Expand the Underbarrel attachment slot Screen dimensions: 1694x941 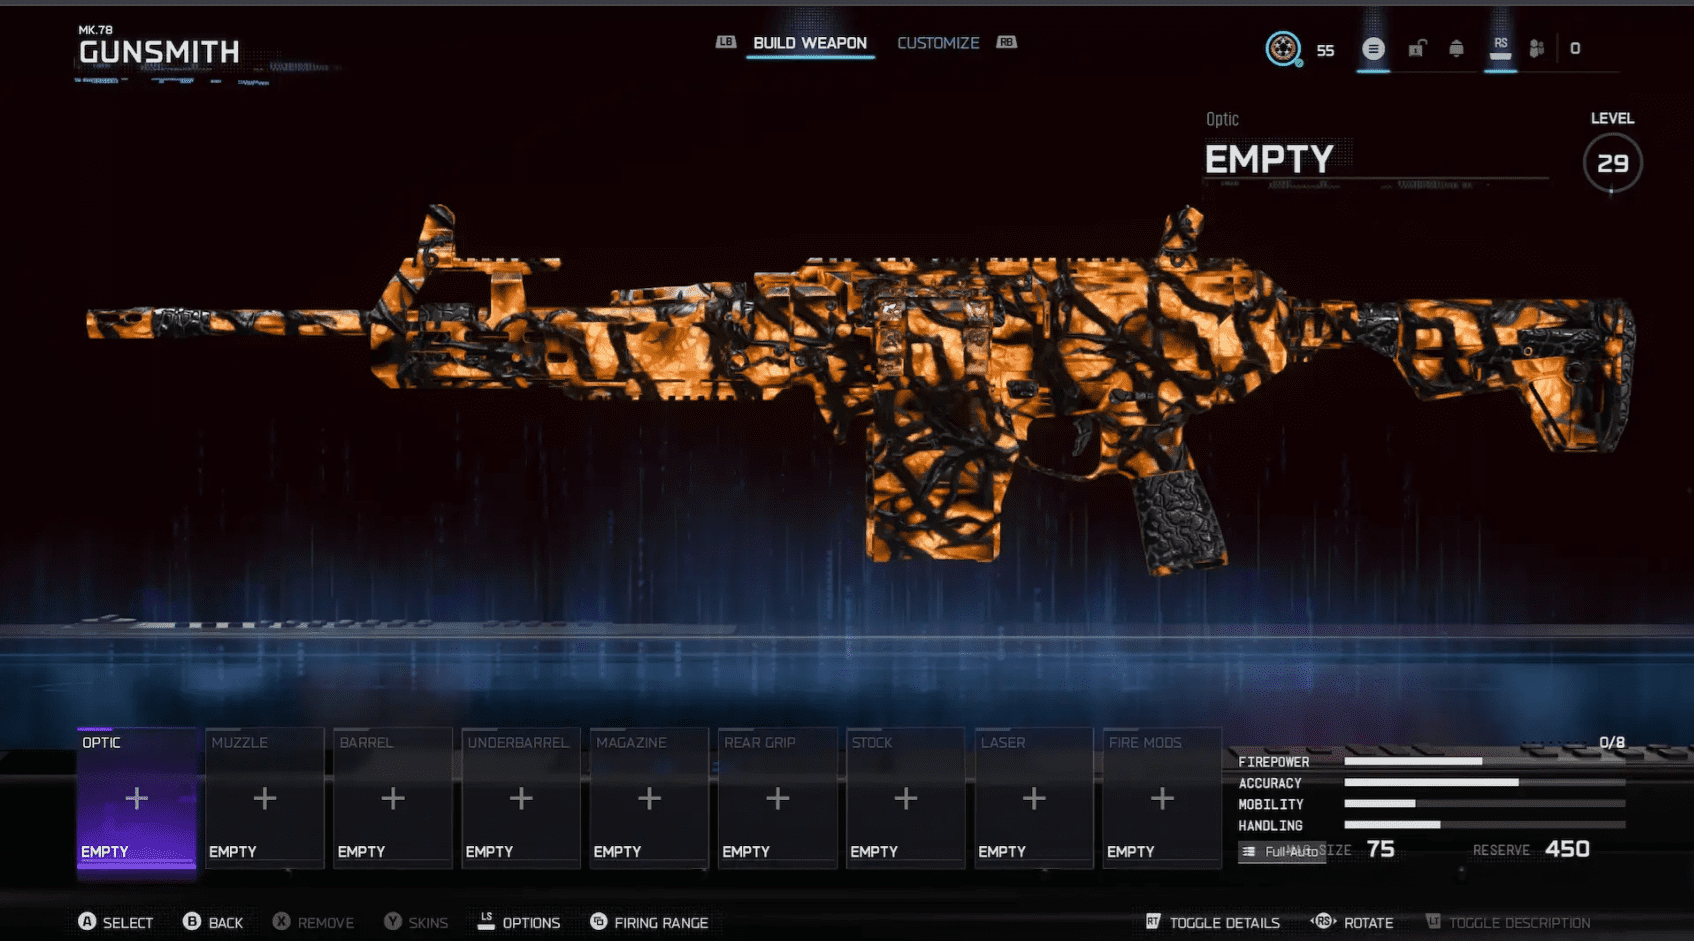coord(520,798)
